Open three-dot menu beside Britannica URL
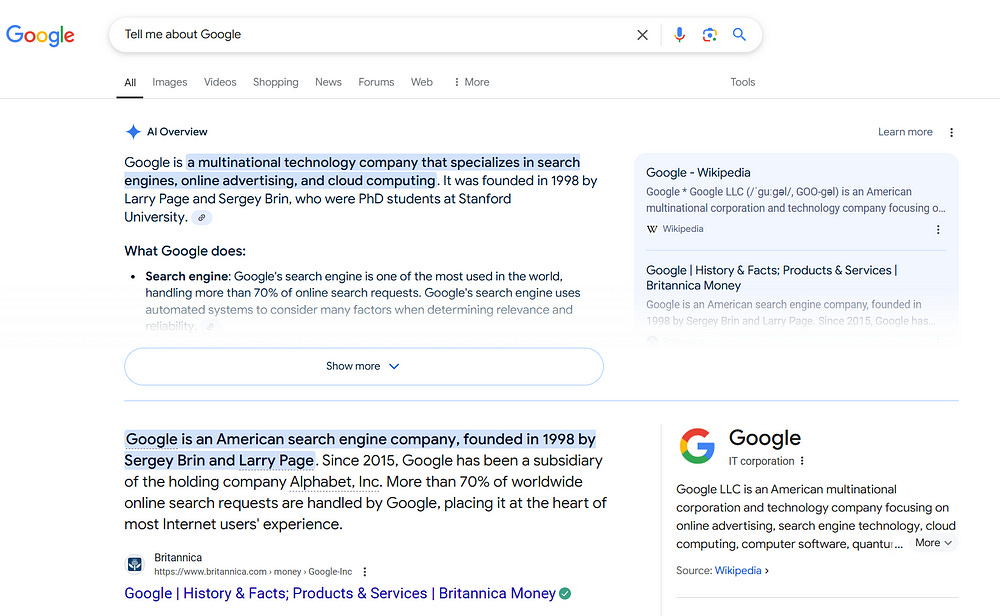This screenshot has width=1000, height=616. click(x=365, y=572)
